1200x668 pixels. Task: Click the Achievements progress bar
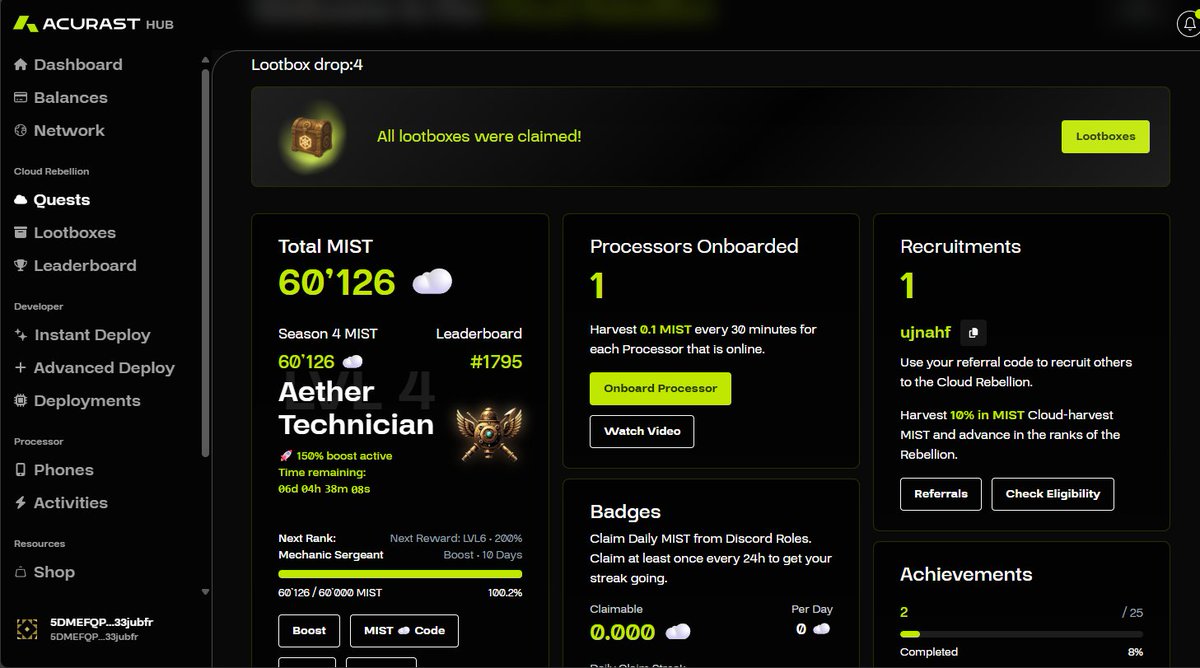coord(1021,634)
